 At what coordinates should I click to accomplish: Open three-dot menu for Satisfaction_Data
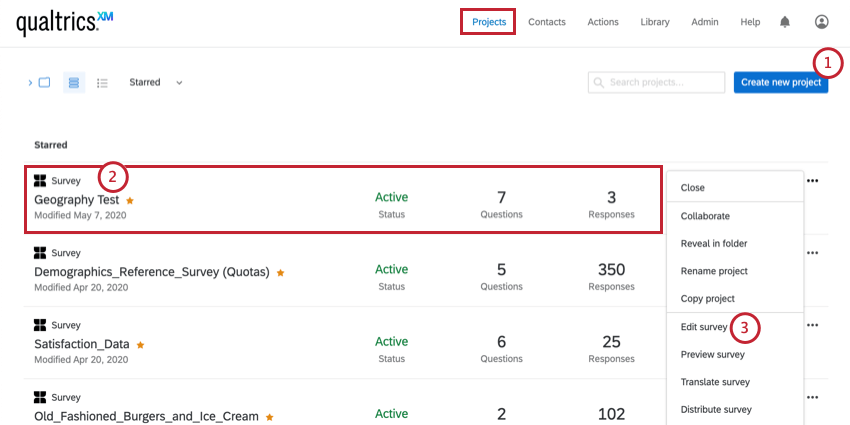pyautogui.click(x=812, y=325)
